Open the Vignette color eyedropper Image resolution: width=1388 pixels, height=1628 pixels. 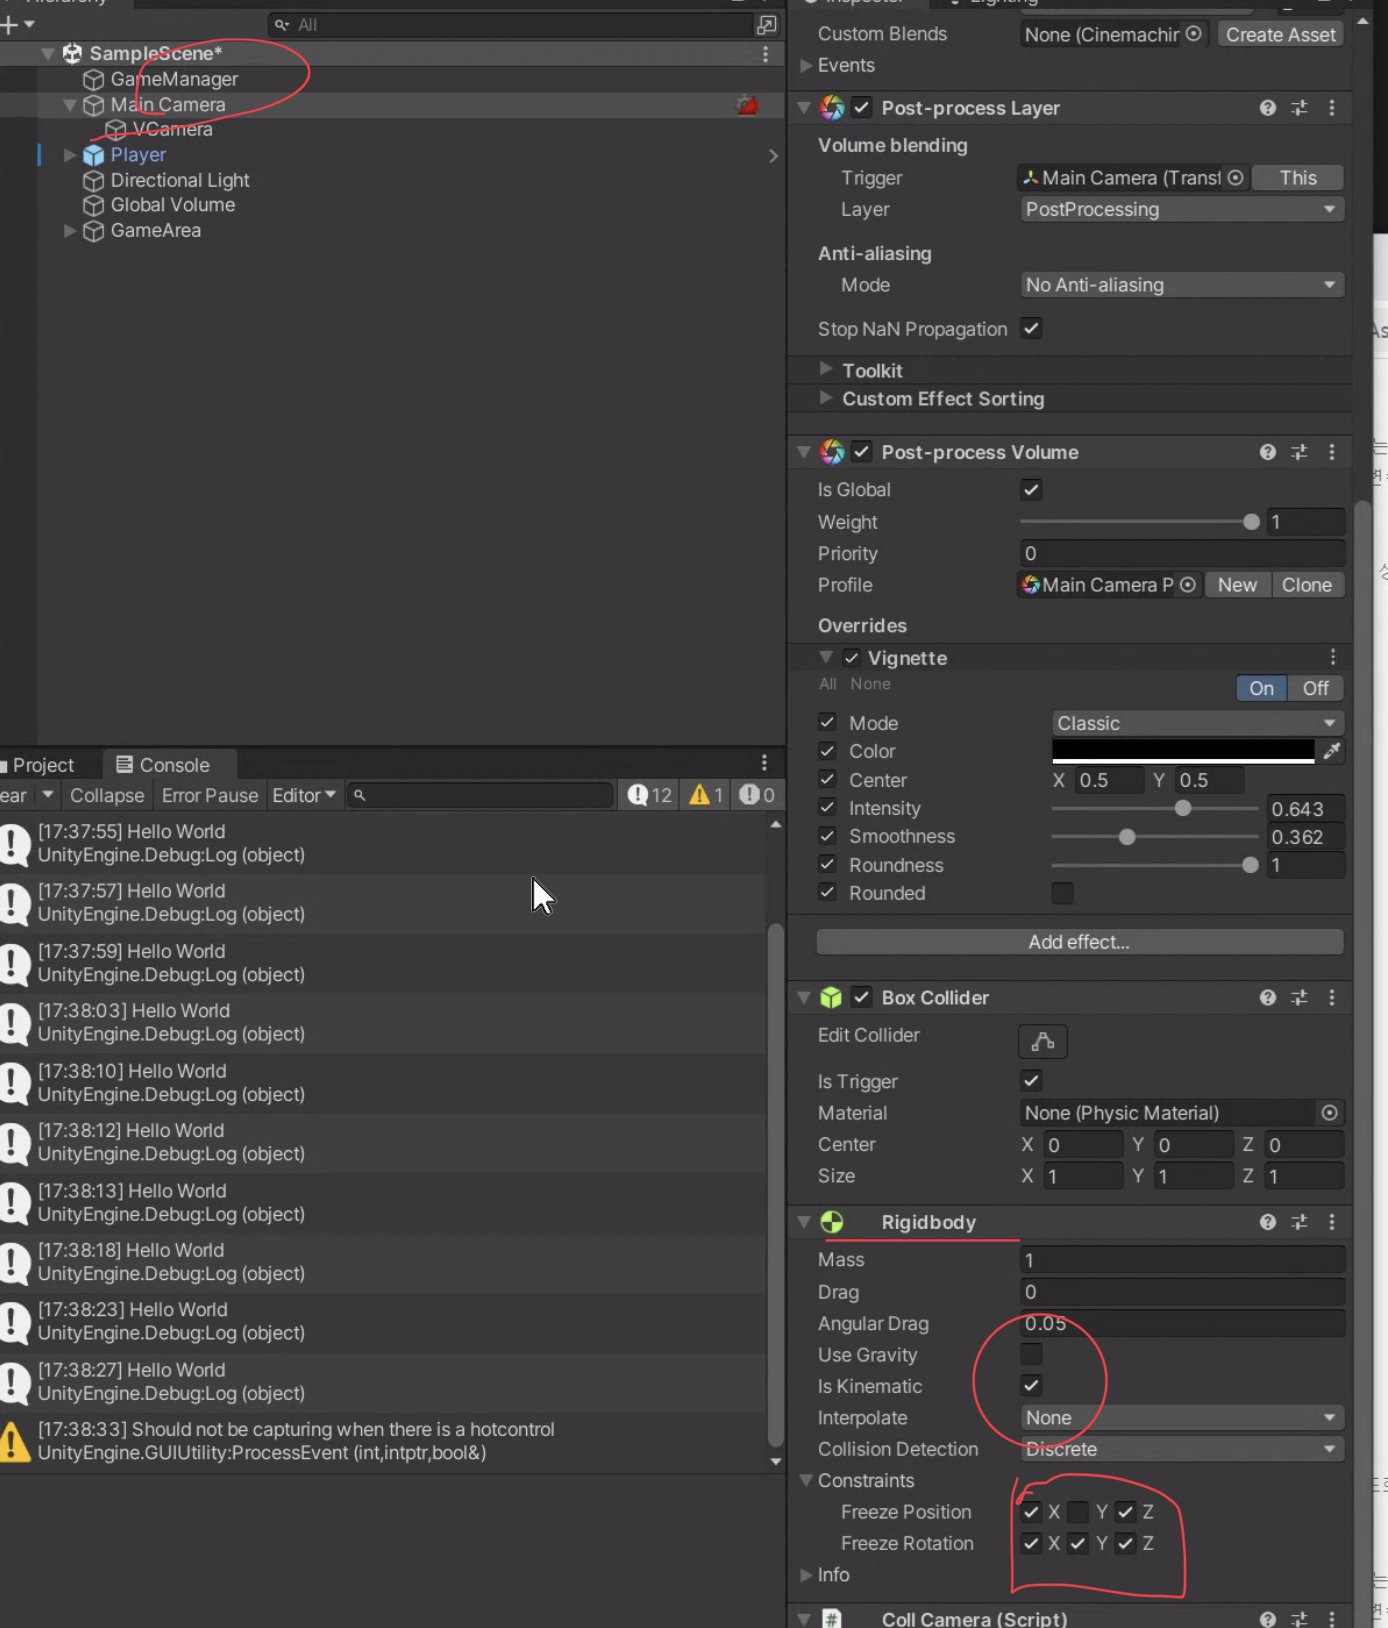(1331, 751)
